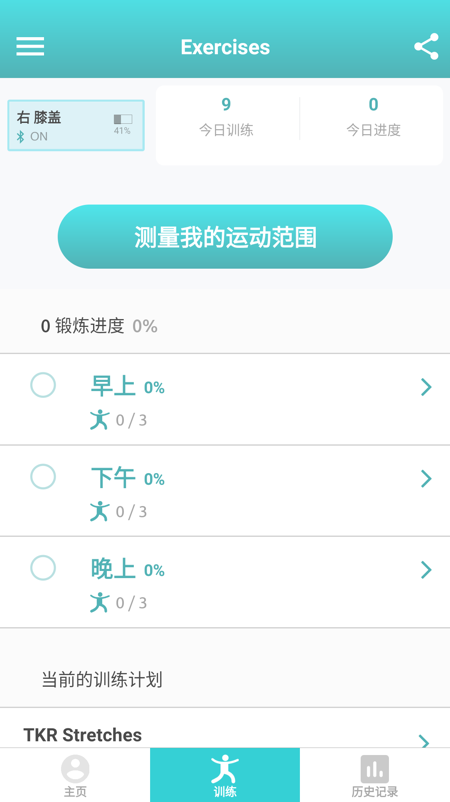Check the 下午 session circle
This screenshot has height=802, width=450.
click(x=43, y=477)
